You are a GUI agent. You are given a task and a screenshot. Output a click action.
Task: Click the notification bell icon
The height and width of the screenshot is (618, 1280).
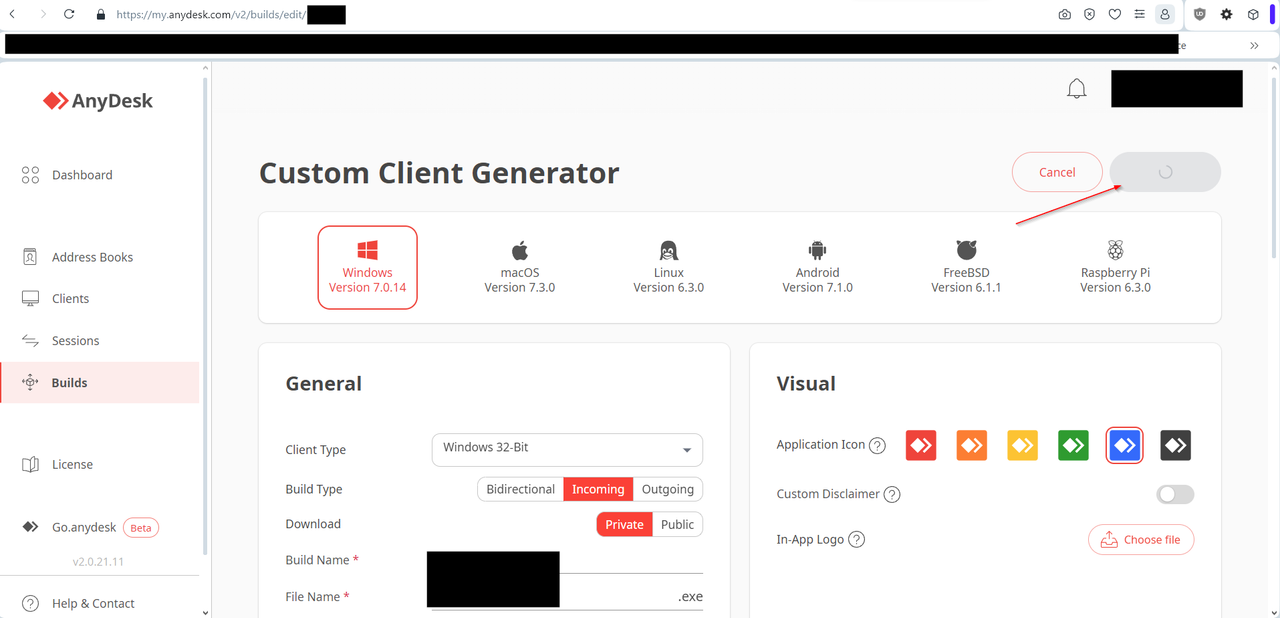tap(1077, 89)
